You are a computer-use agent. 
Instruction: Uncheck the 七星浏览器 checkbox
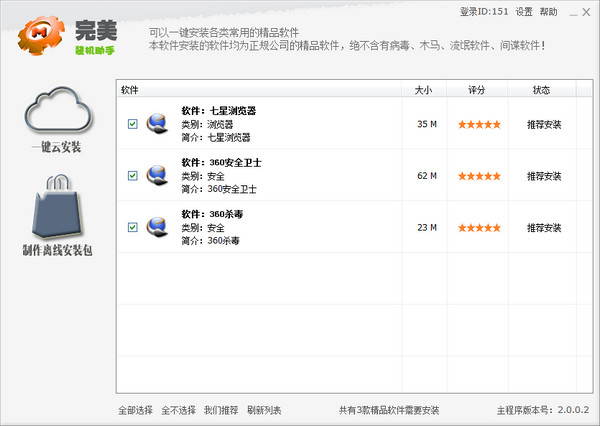[132, 124]
